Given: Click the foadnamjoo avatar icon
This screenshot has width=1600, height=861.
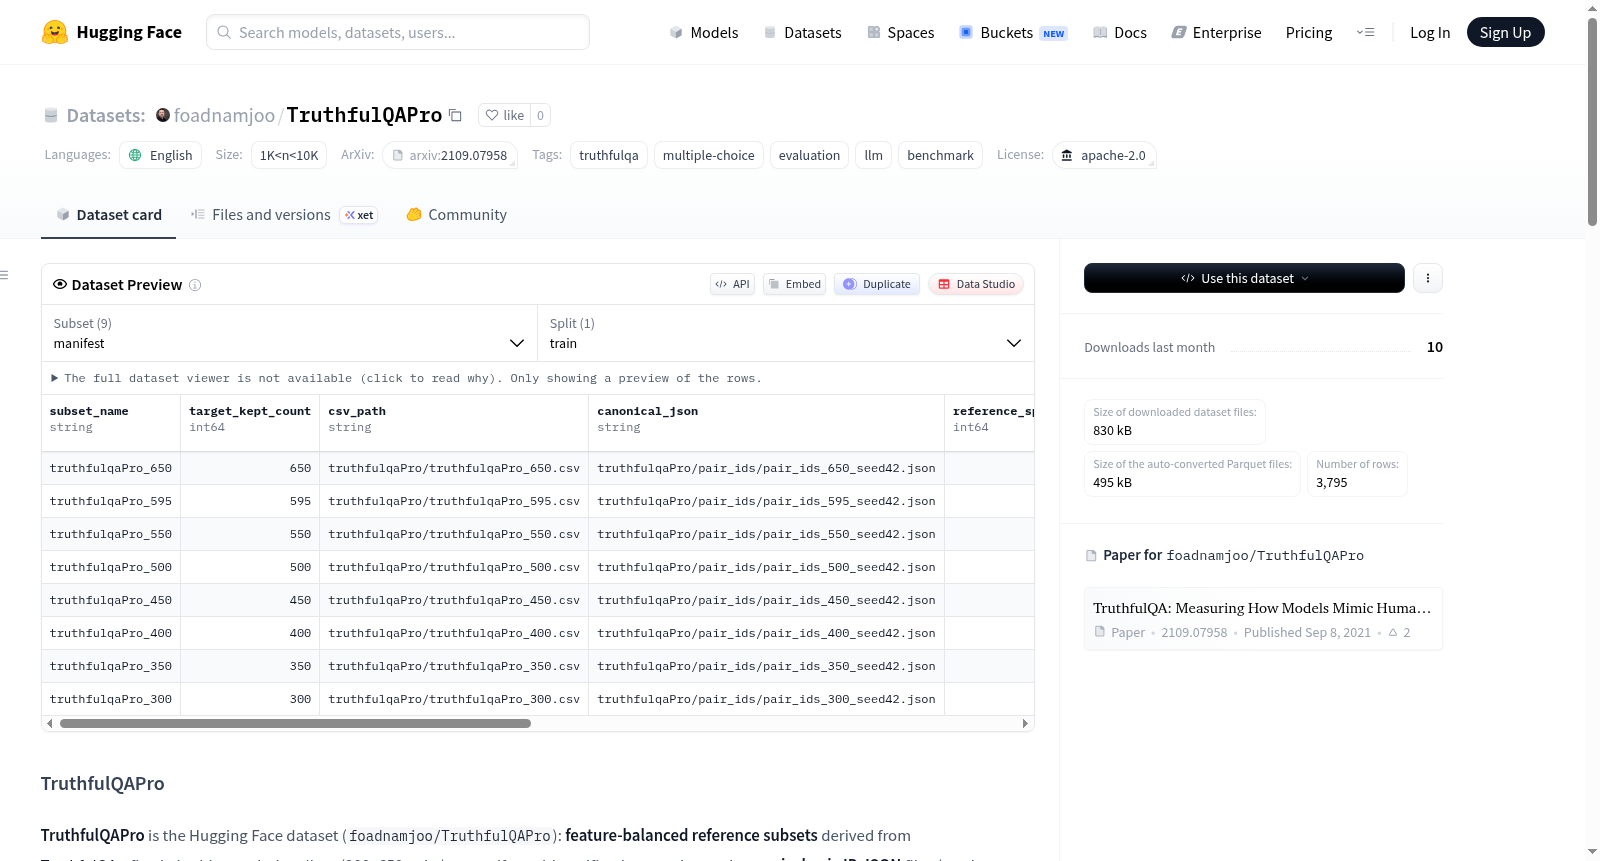Looking at the screenshot, I should (x=163, y=115).
